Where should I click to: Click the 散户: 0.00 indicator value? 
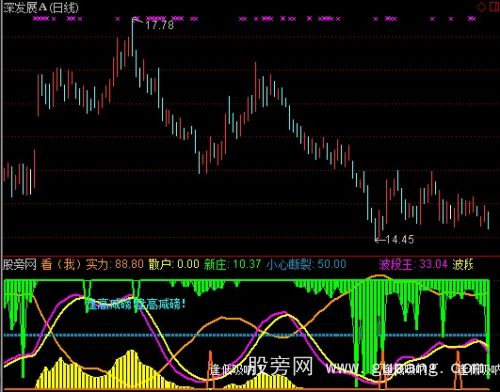[x=174, y=265]
